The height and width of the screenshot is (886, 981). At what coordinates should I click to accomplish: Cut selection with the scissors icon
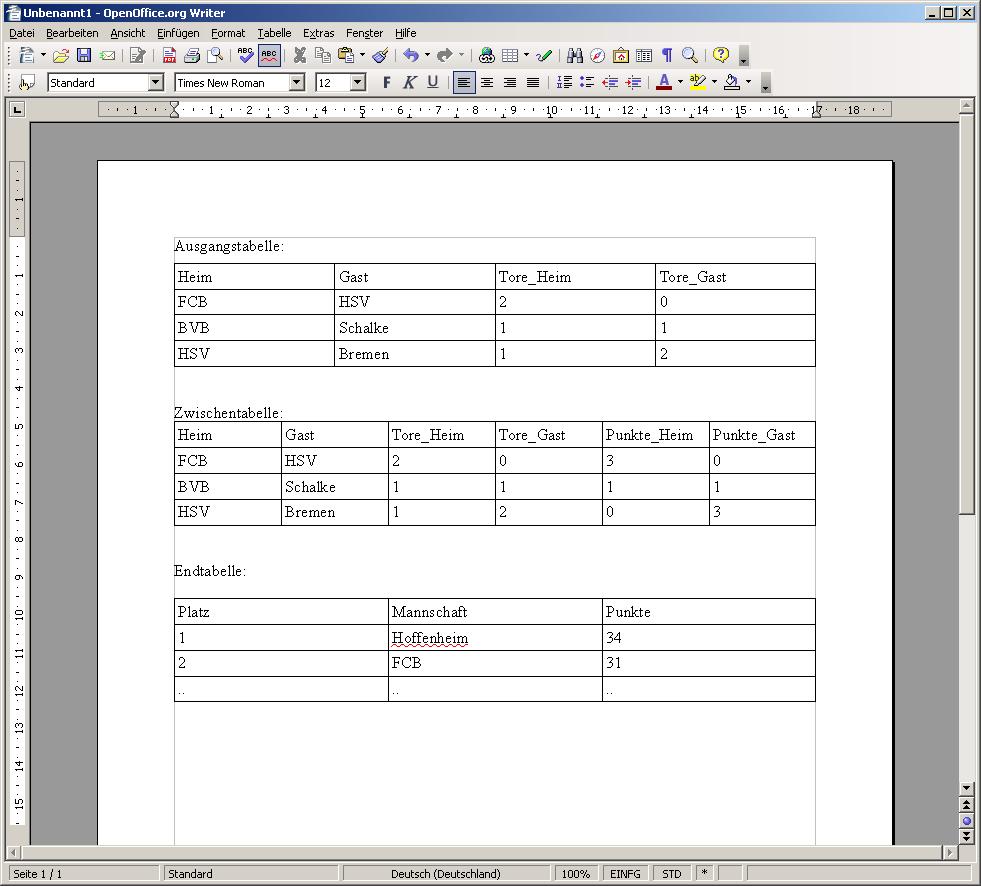(x=300, y=56)
